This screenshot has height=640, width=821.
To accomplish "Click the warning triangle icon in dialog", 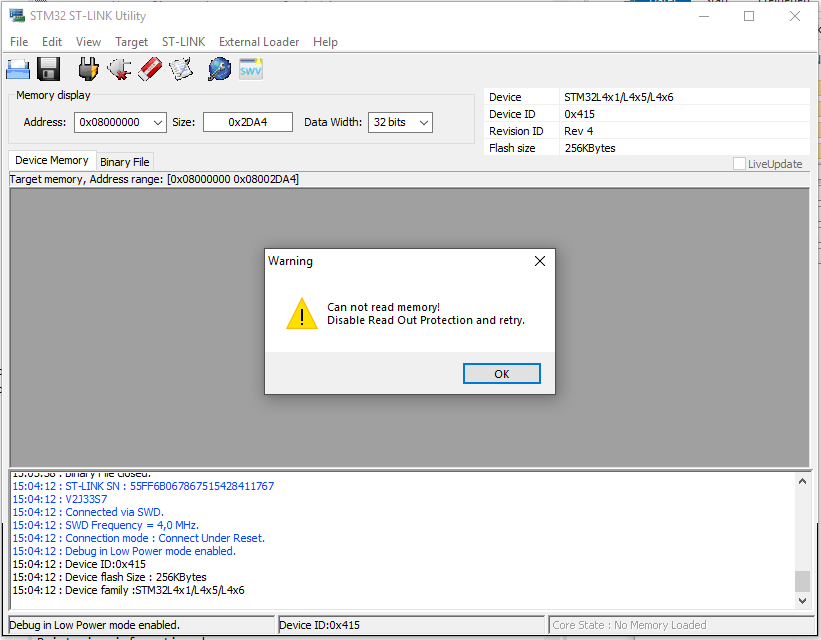I will point(302,314).
